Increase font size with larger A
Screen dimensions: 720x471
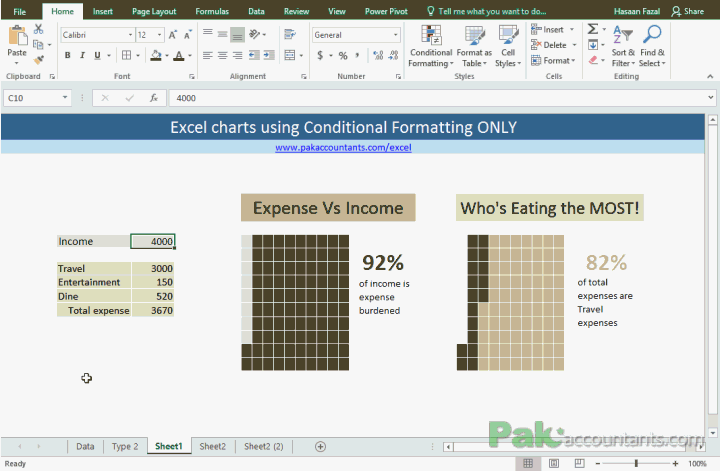click(x=173, y=35)
